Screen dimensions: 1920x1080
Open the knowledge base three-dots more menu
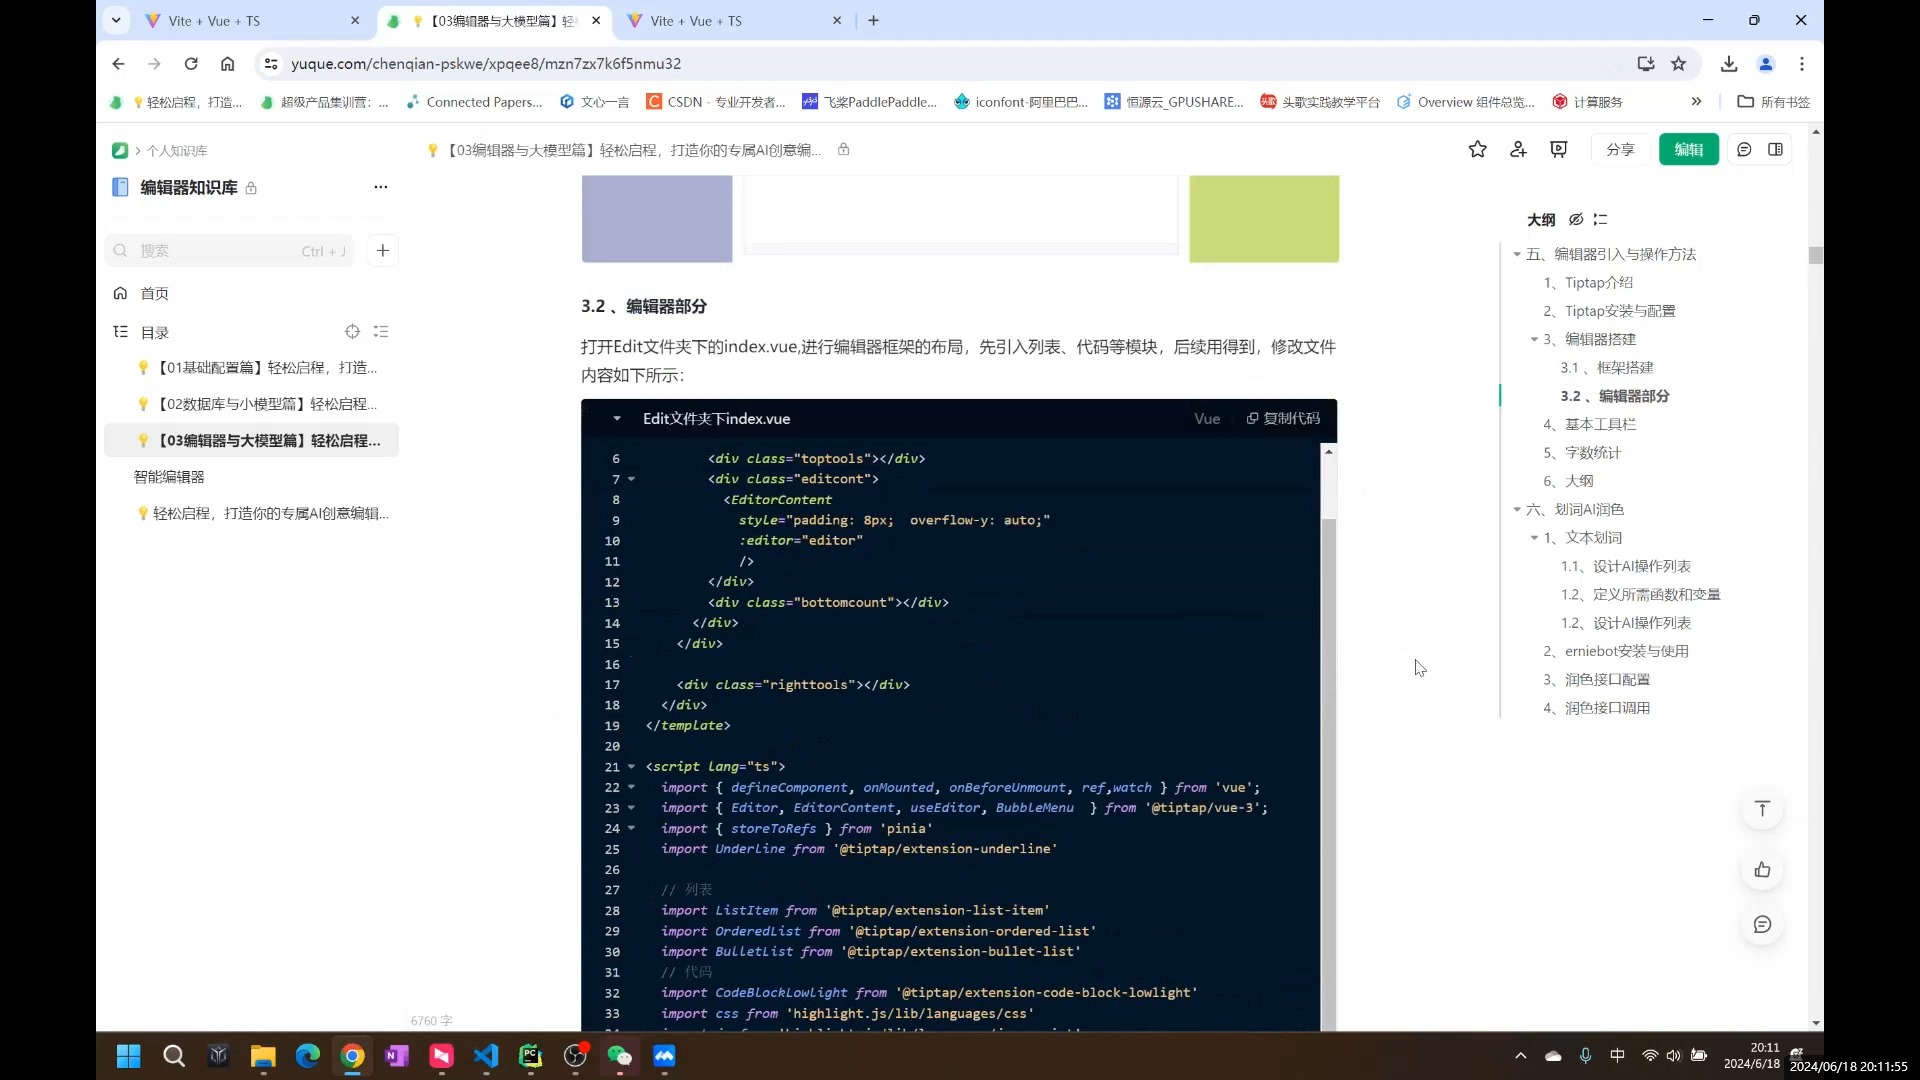[x=381, y=188]
